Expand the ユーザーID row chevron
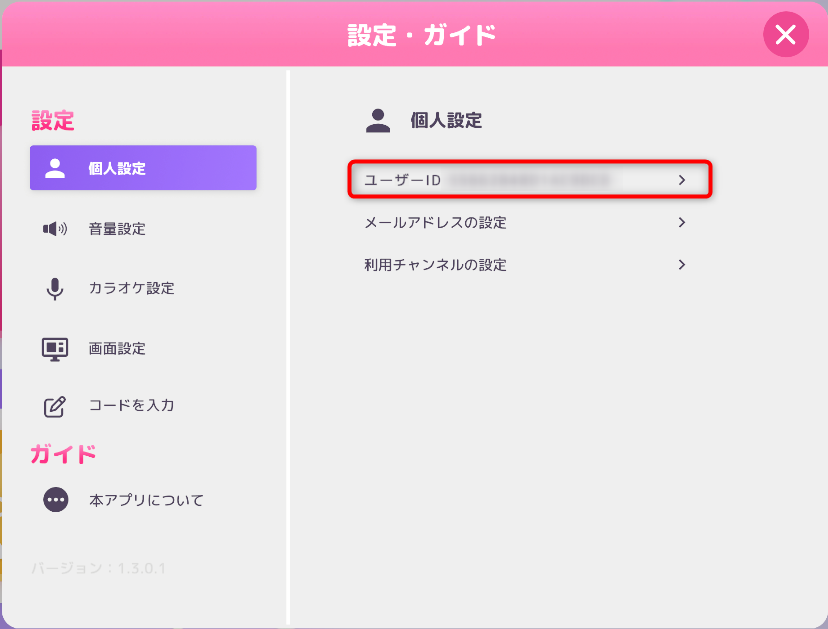 coord(682,180)
